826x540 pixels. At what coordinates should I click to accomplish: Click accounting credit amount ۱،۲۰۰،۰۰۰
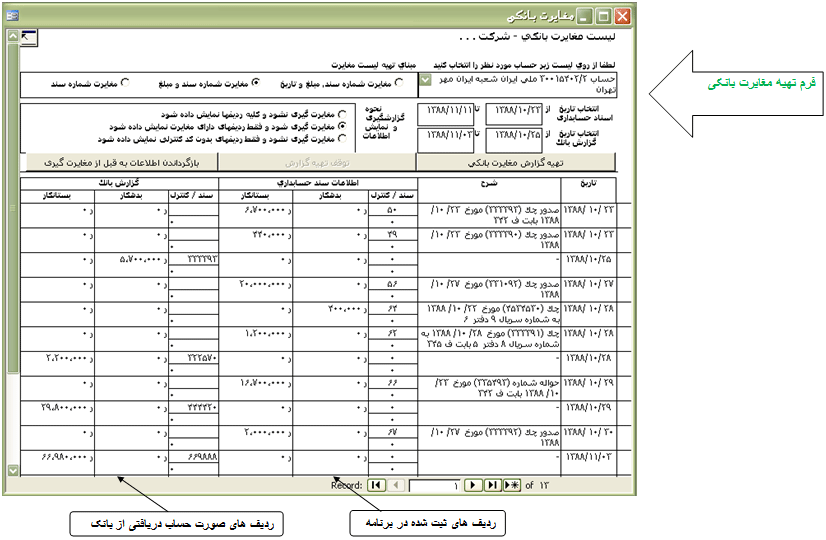[268, 333]
